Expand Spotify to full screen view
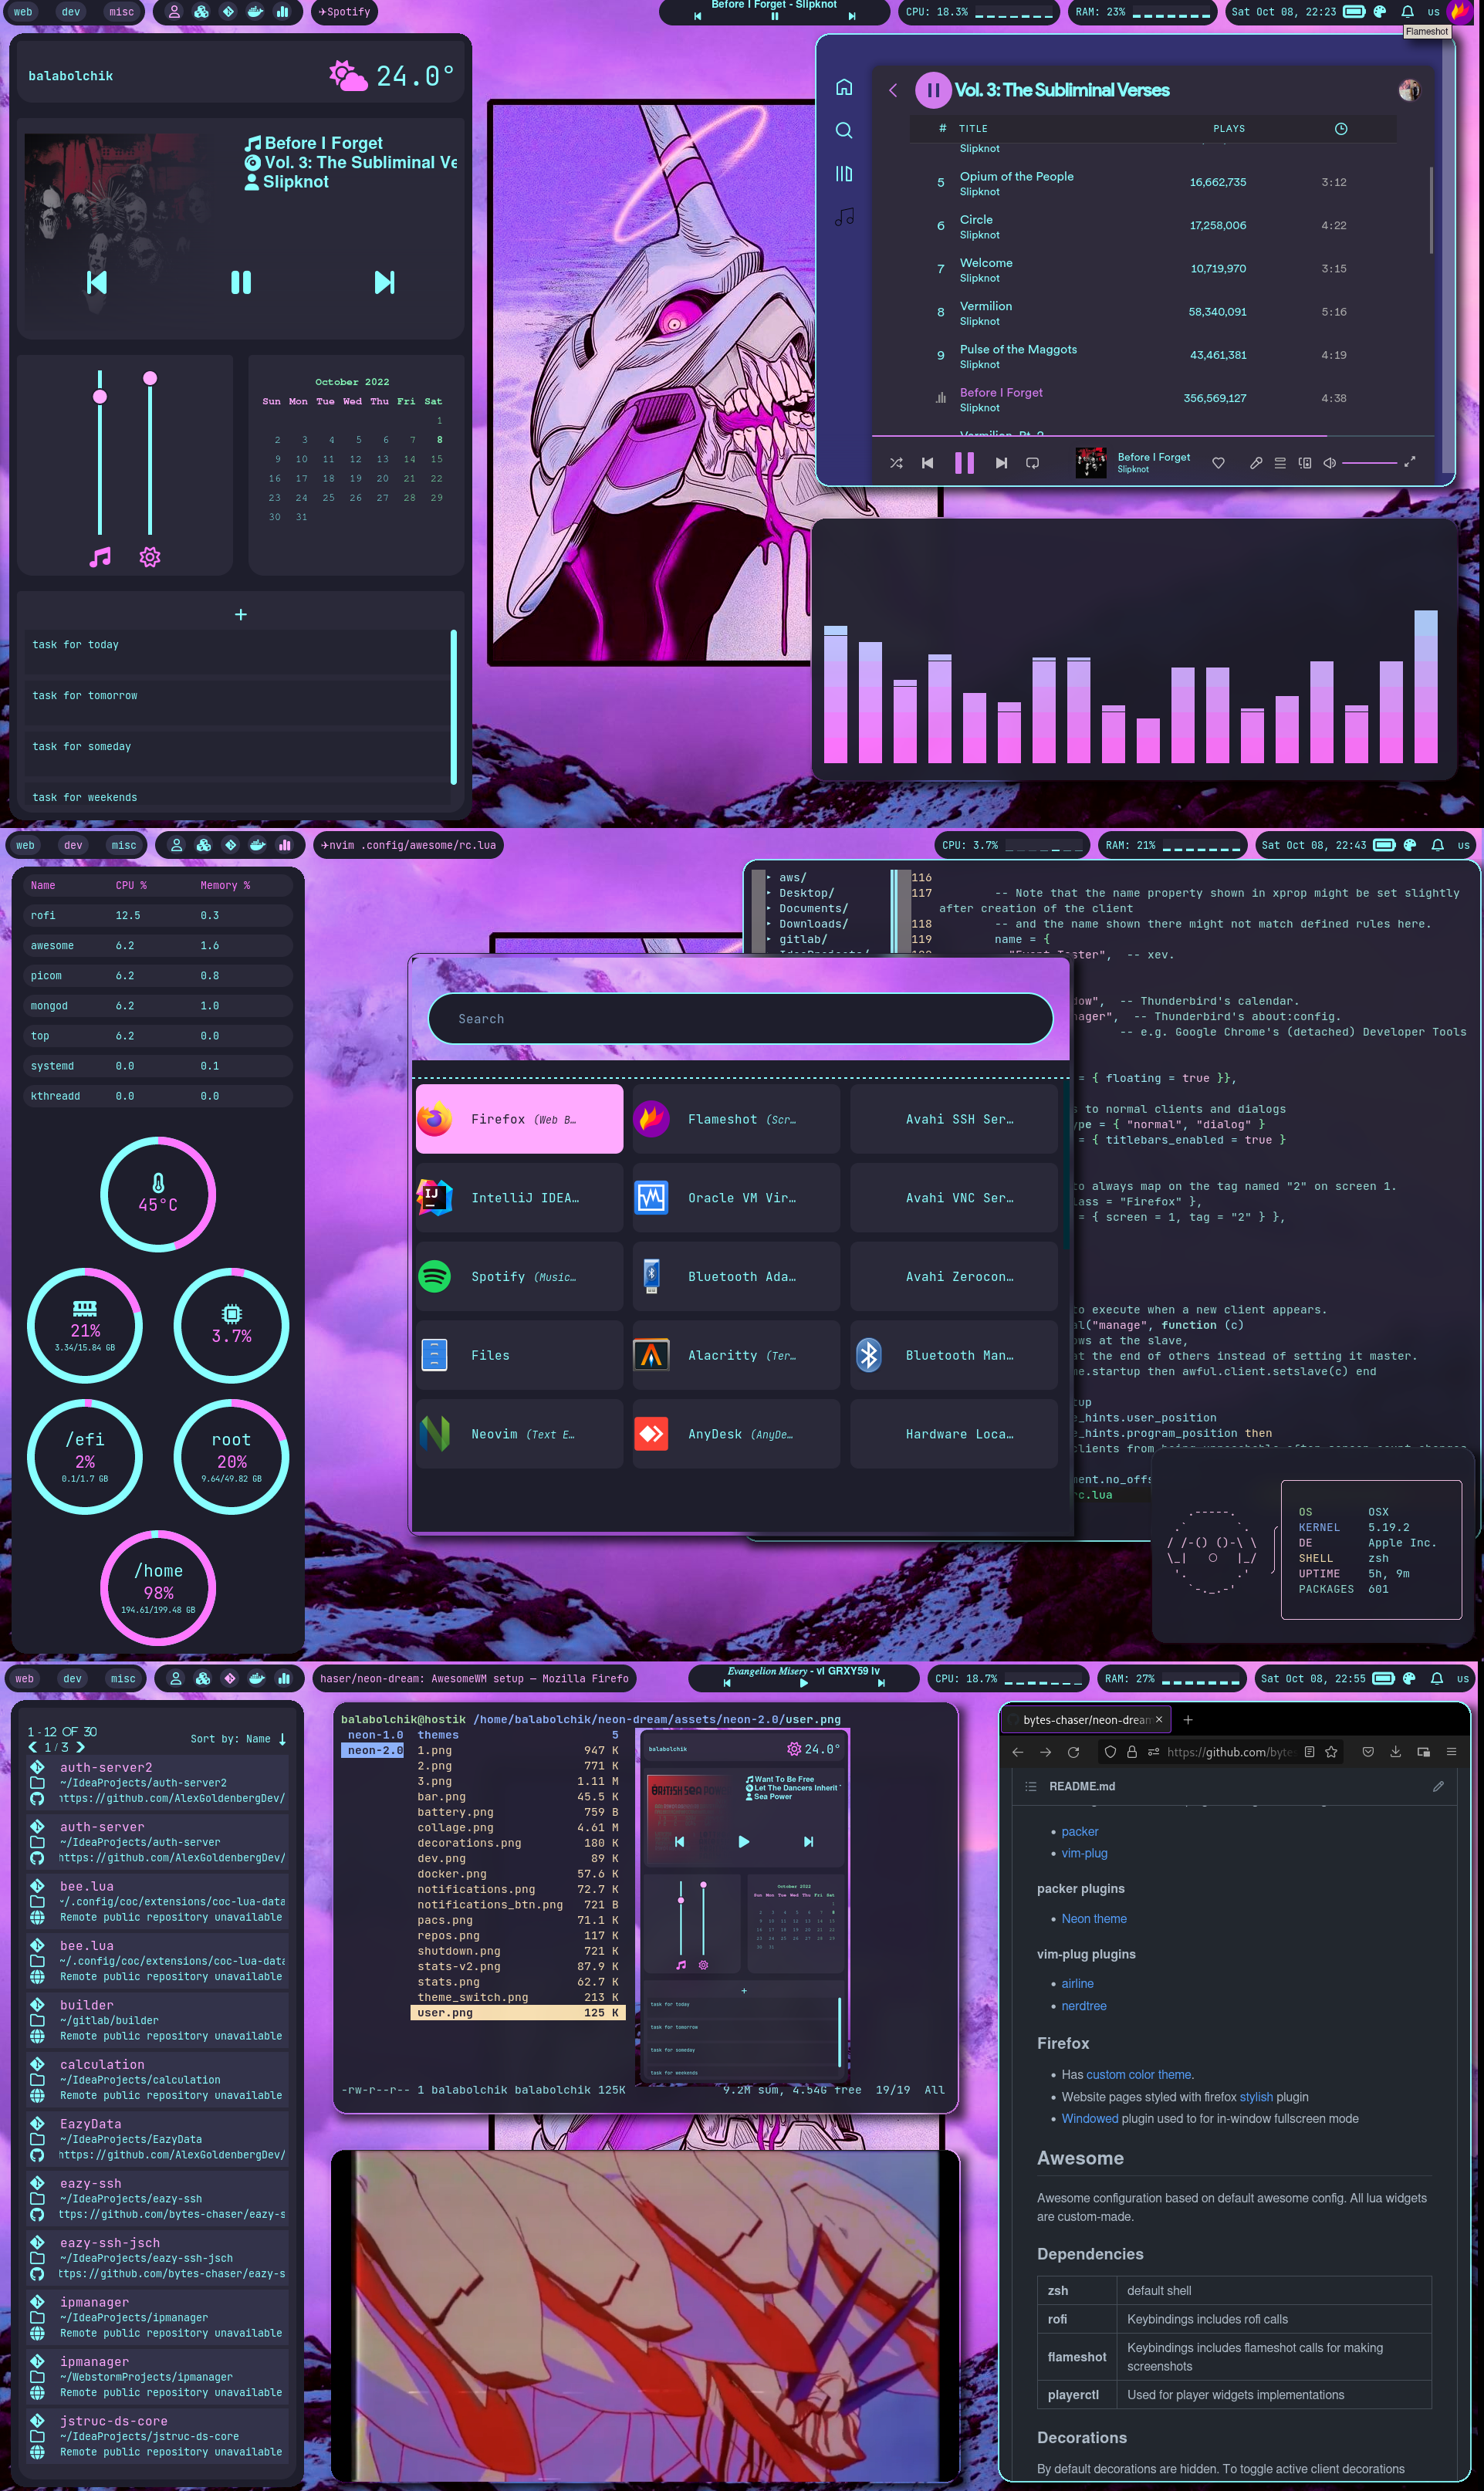Screen dimensions: 1484x2491 tap(1410, 462)
